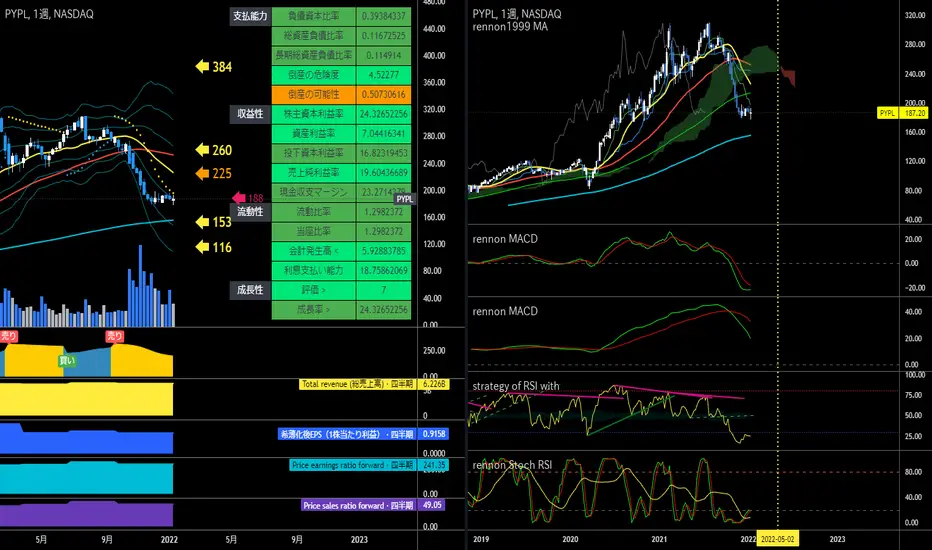
Task: Click the 投下資本利益率 row label
Action: click(x=314, y=153)
